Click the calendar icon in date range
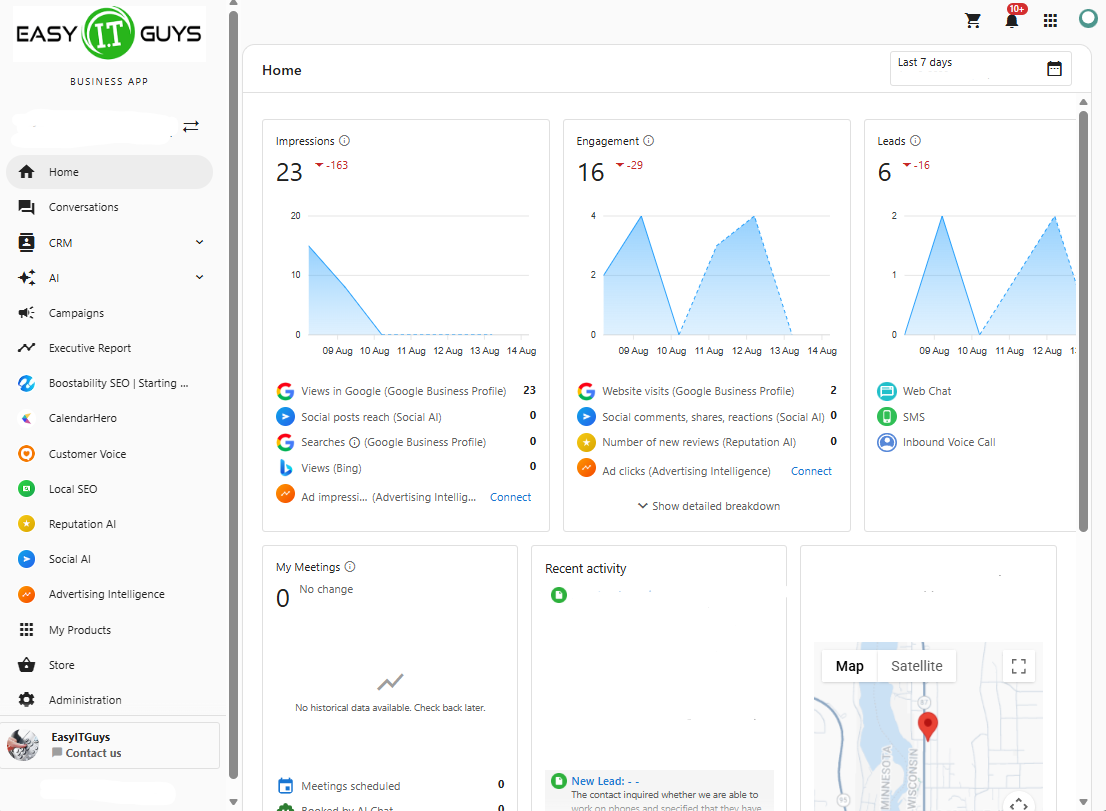The height and width of the screenshot is (811, 1106). point(1055,68)
